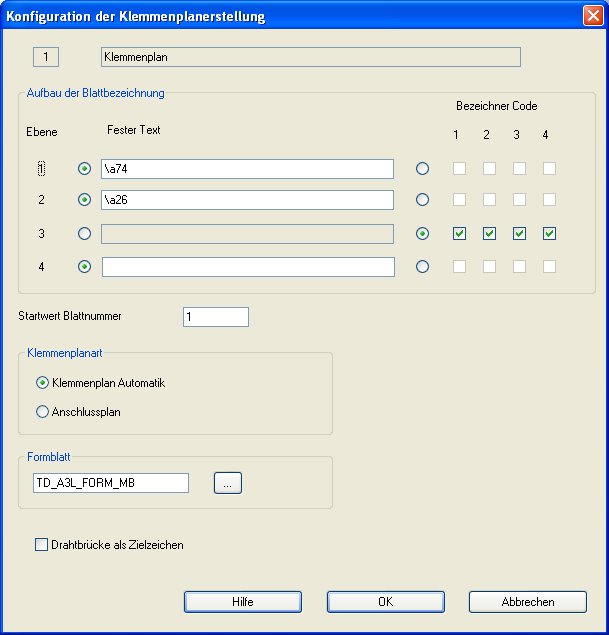Select Fester Text radio for Ebene 4
The image size is (609, 635).
[84, 266]
